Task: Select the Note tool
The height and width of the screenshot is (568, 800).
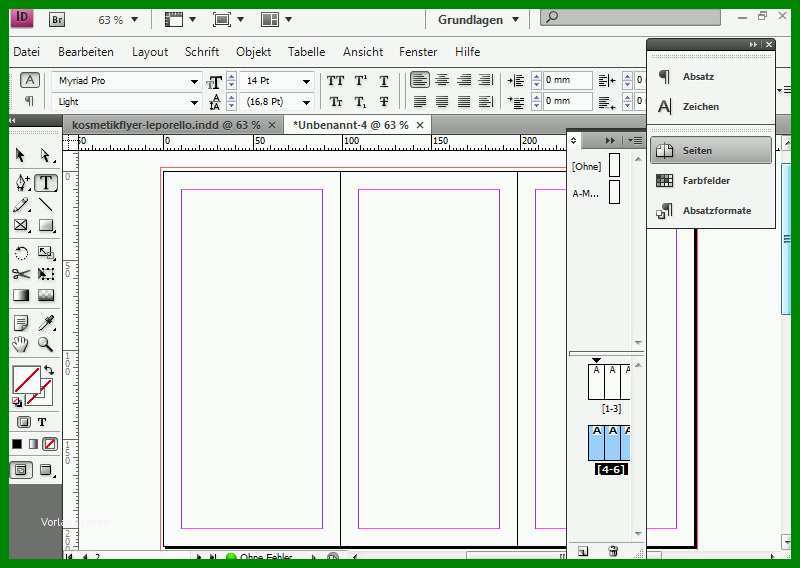Action: (21, 323)
